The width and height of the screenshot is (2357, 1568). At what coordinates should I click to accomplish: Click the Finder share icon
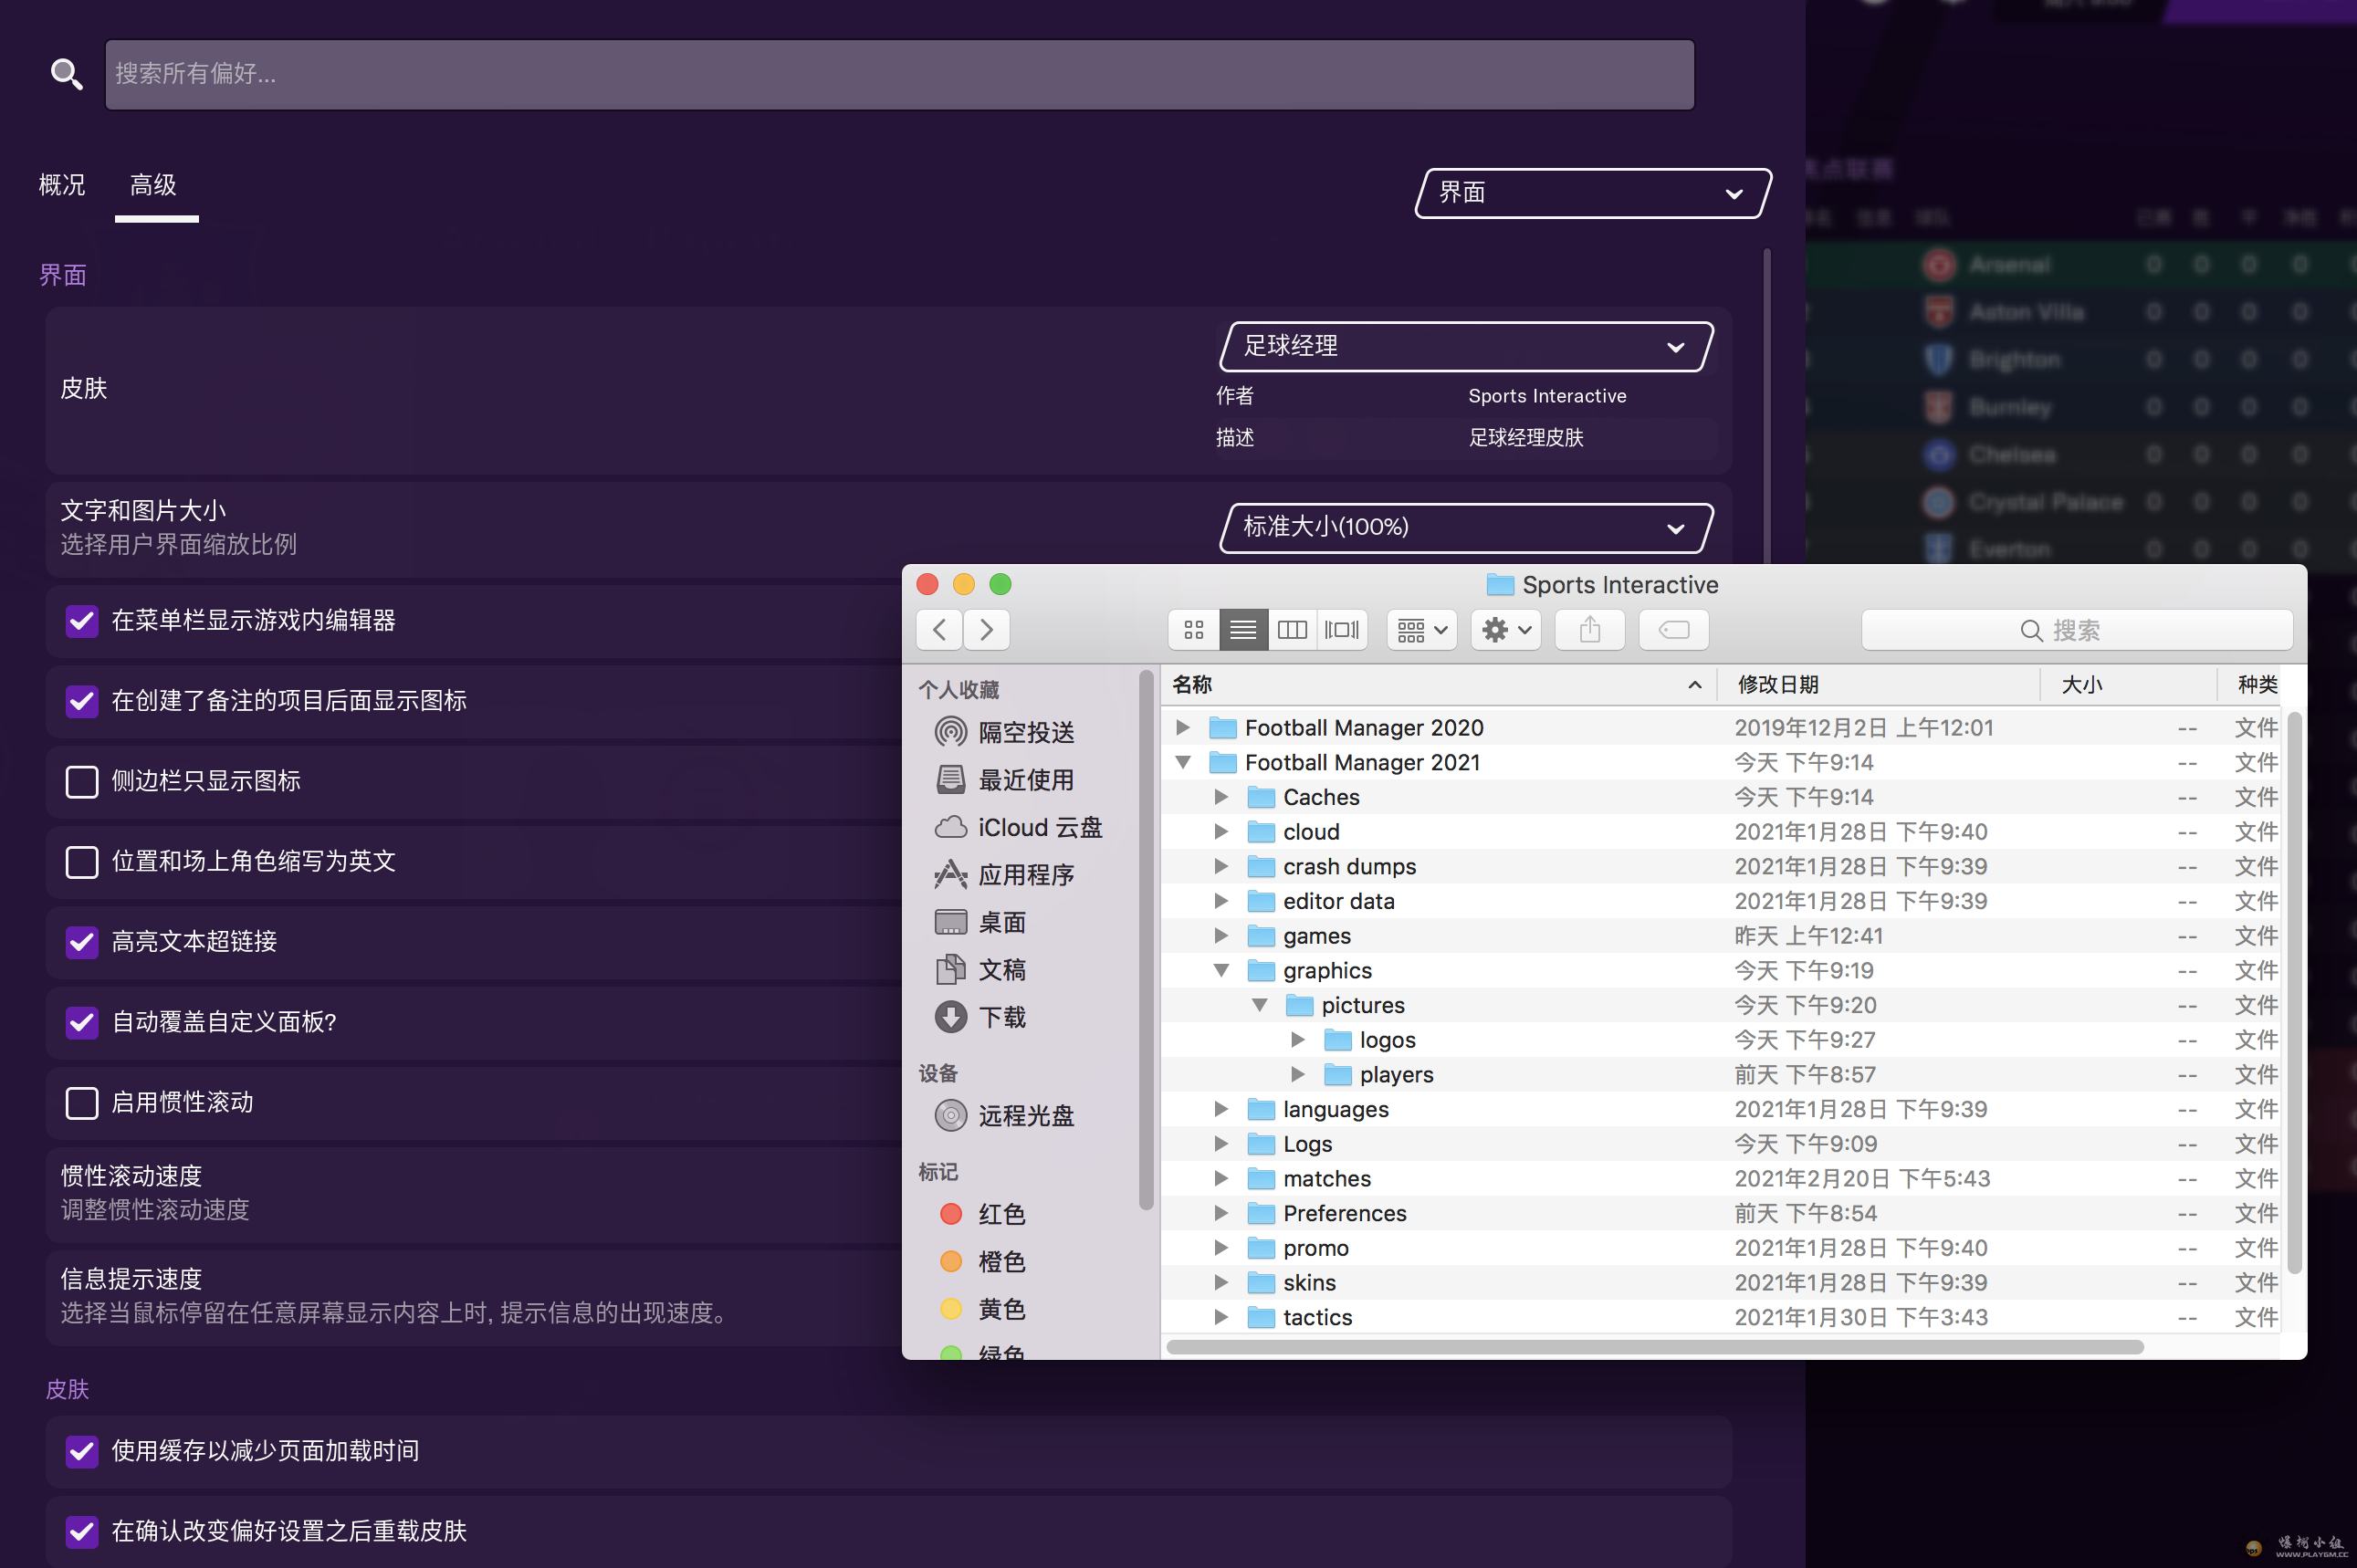tap(1590, 630)
